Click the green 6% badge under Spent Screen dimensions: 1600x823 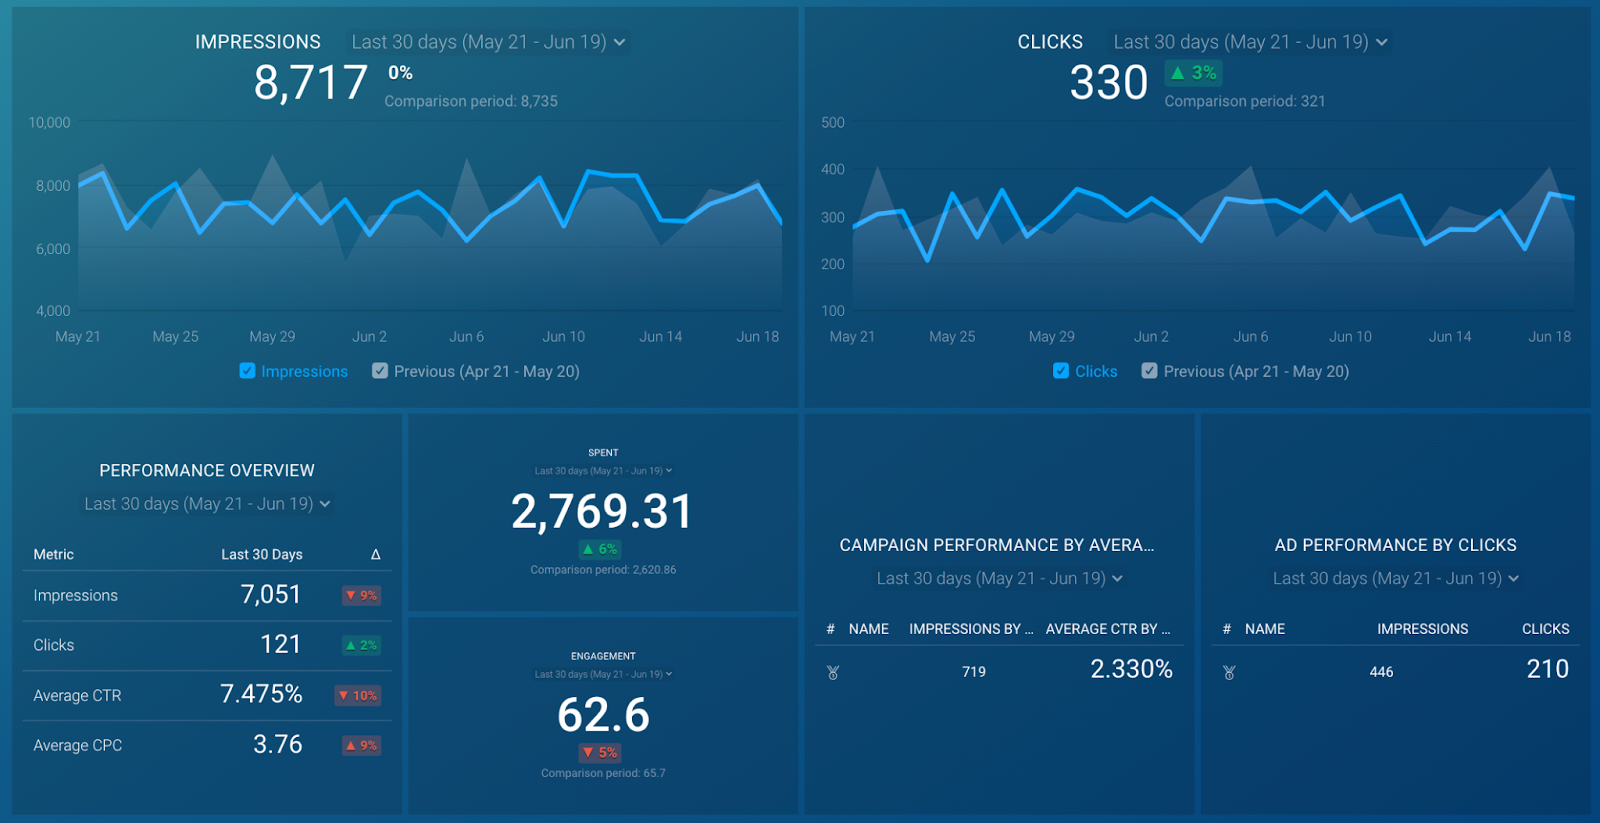tap(600, 549)
